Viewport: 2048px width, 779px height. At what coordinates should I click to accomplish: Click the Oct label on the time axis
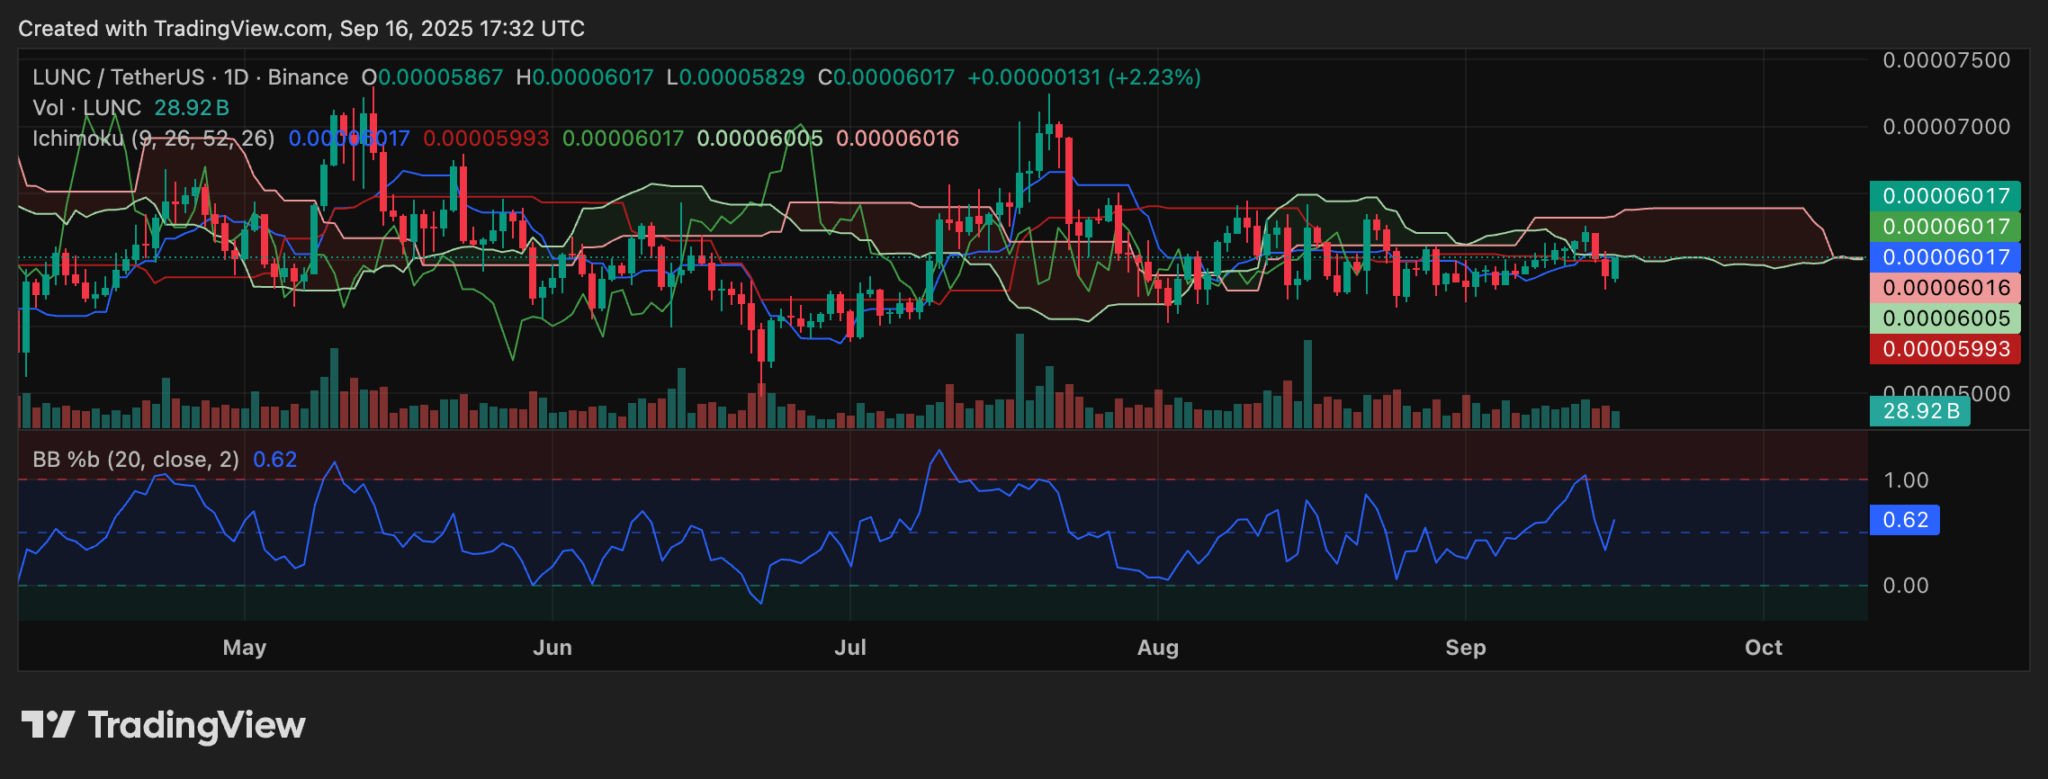[x=1763, y=647]
